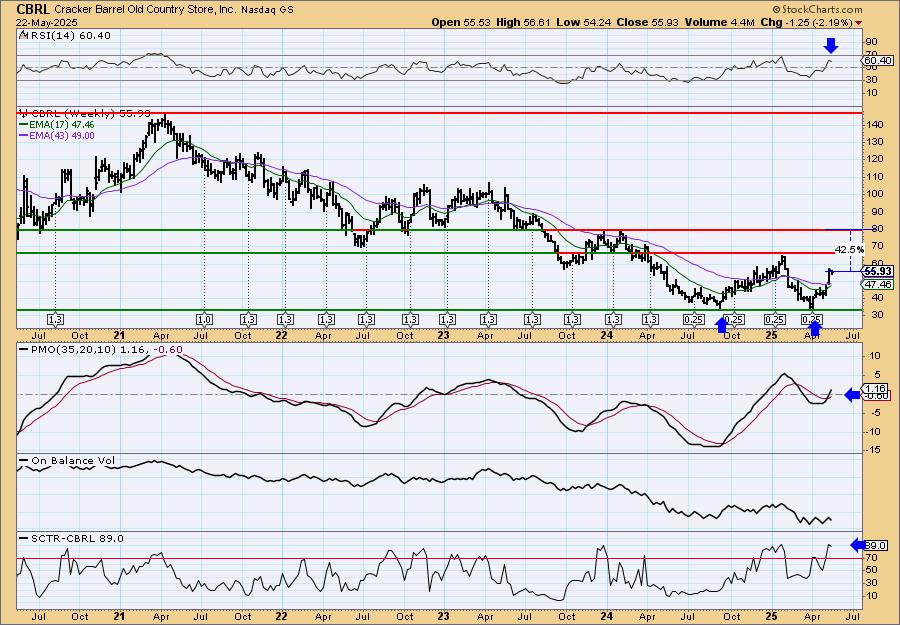Click the bold 55.93 price tag on right axis
900x625 pixels.
[878, 271]
